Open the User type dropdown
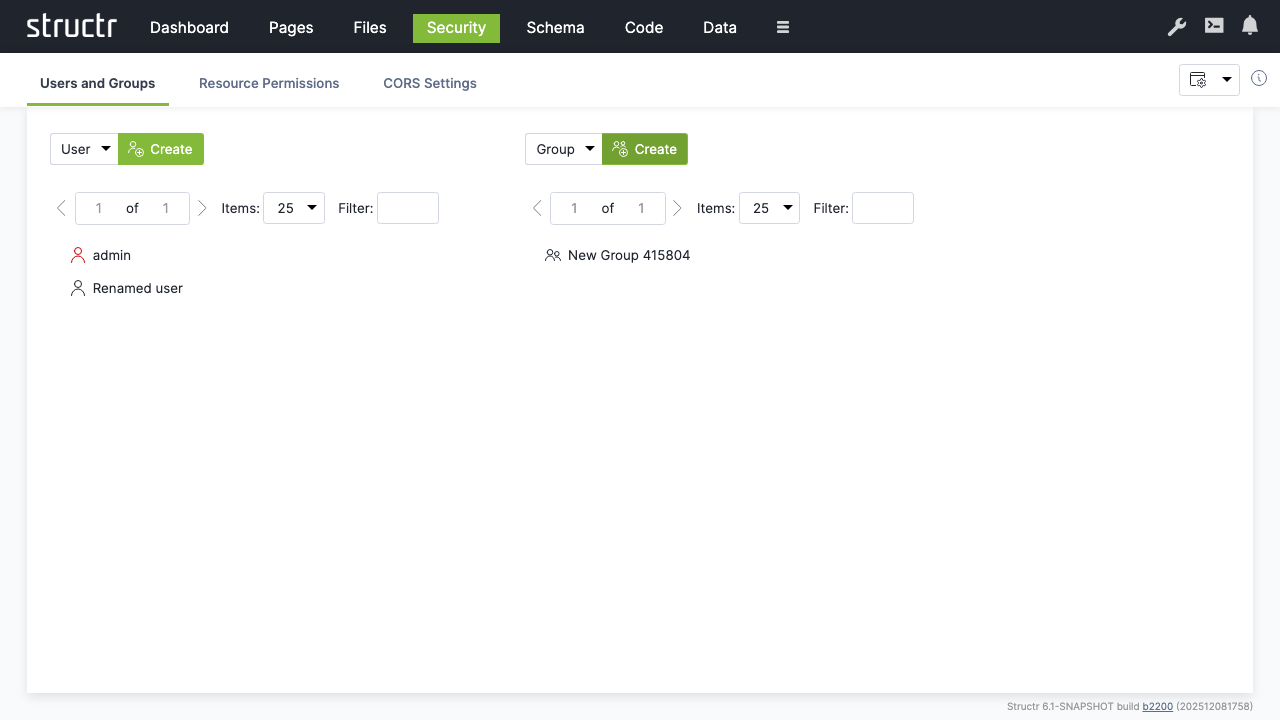1280x720 pixels. pyautogui.click(x=84, y=148)
